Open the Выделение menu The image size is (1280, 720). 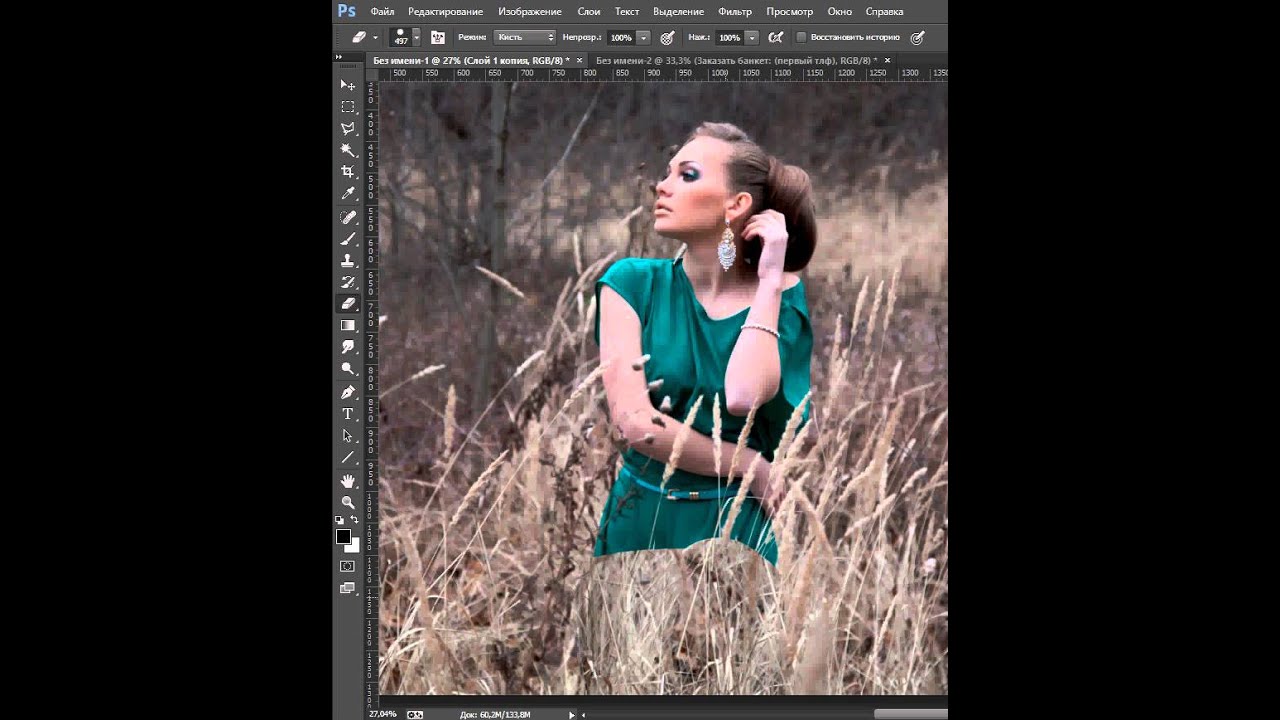click(x=678, y=11)
